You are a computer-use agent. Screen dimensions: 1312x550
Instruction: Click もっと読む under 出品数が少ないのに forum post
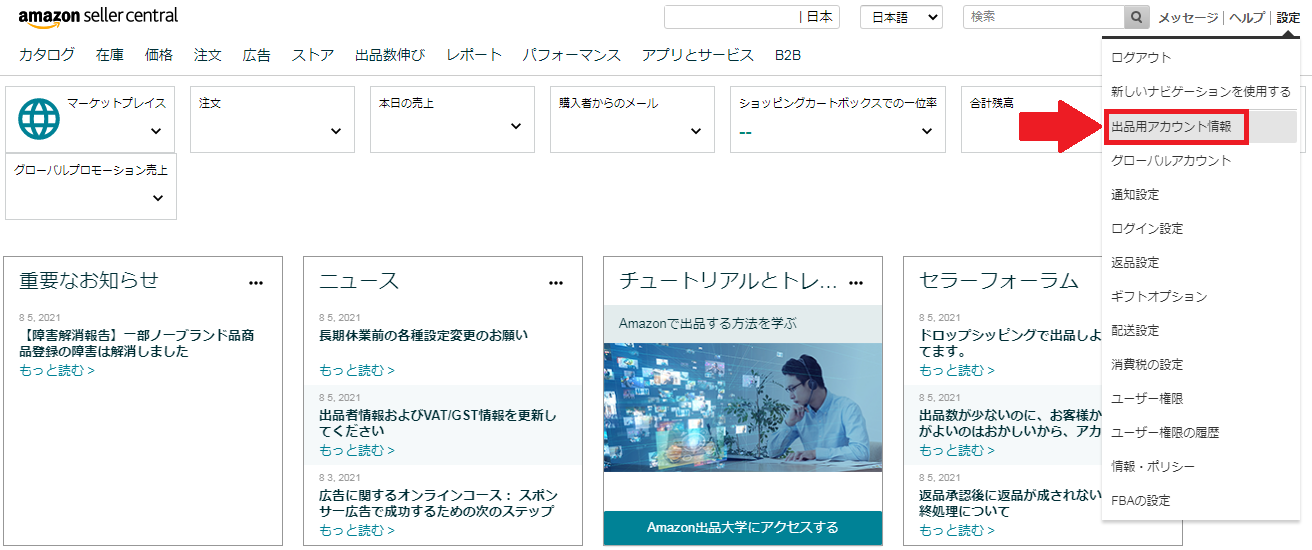(957, 450)
